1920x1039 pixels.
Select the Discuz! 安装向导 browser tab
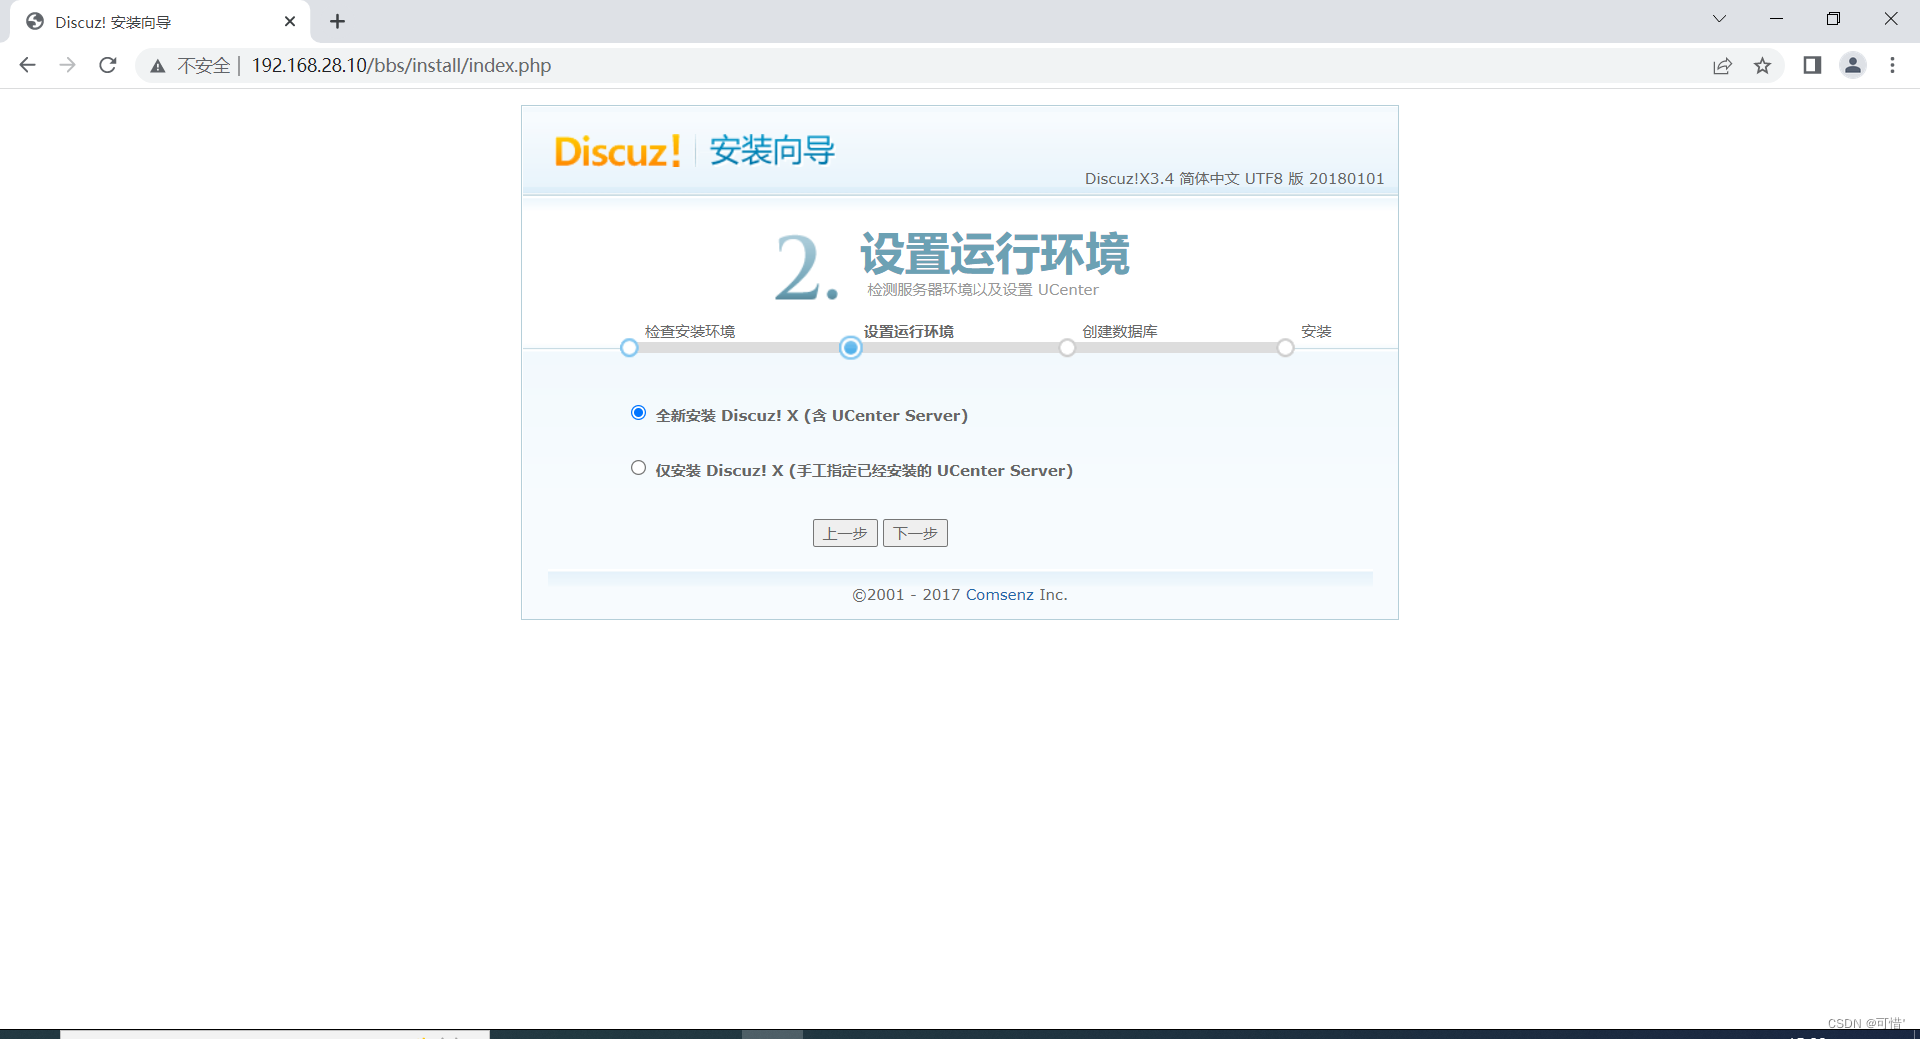(x=160, y=22)
